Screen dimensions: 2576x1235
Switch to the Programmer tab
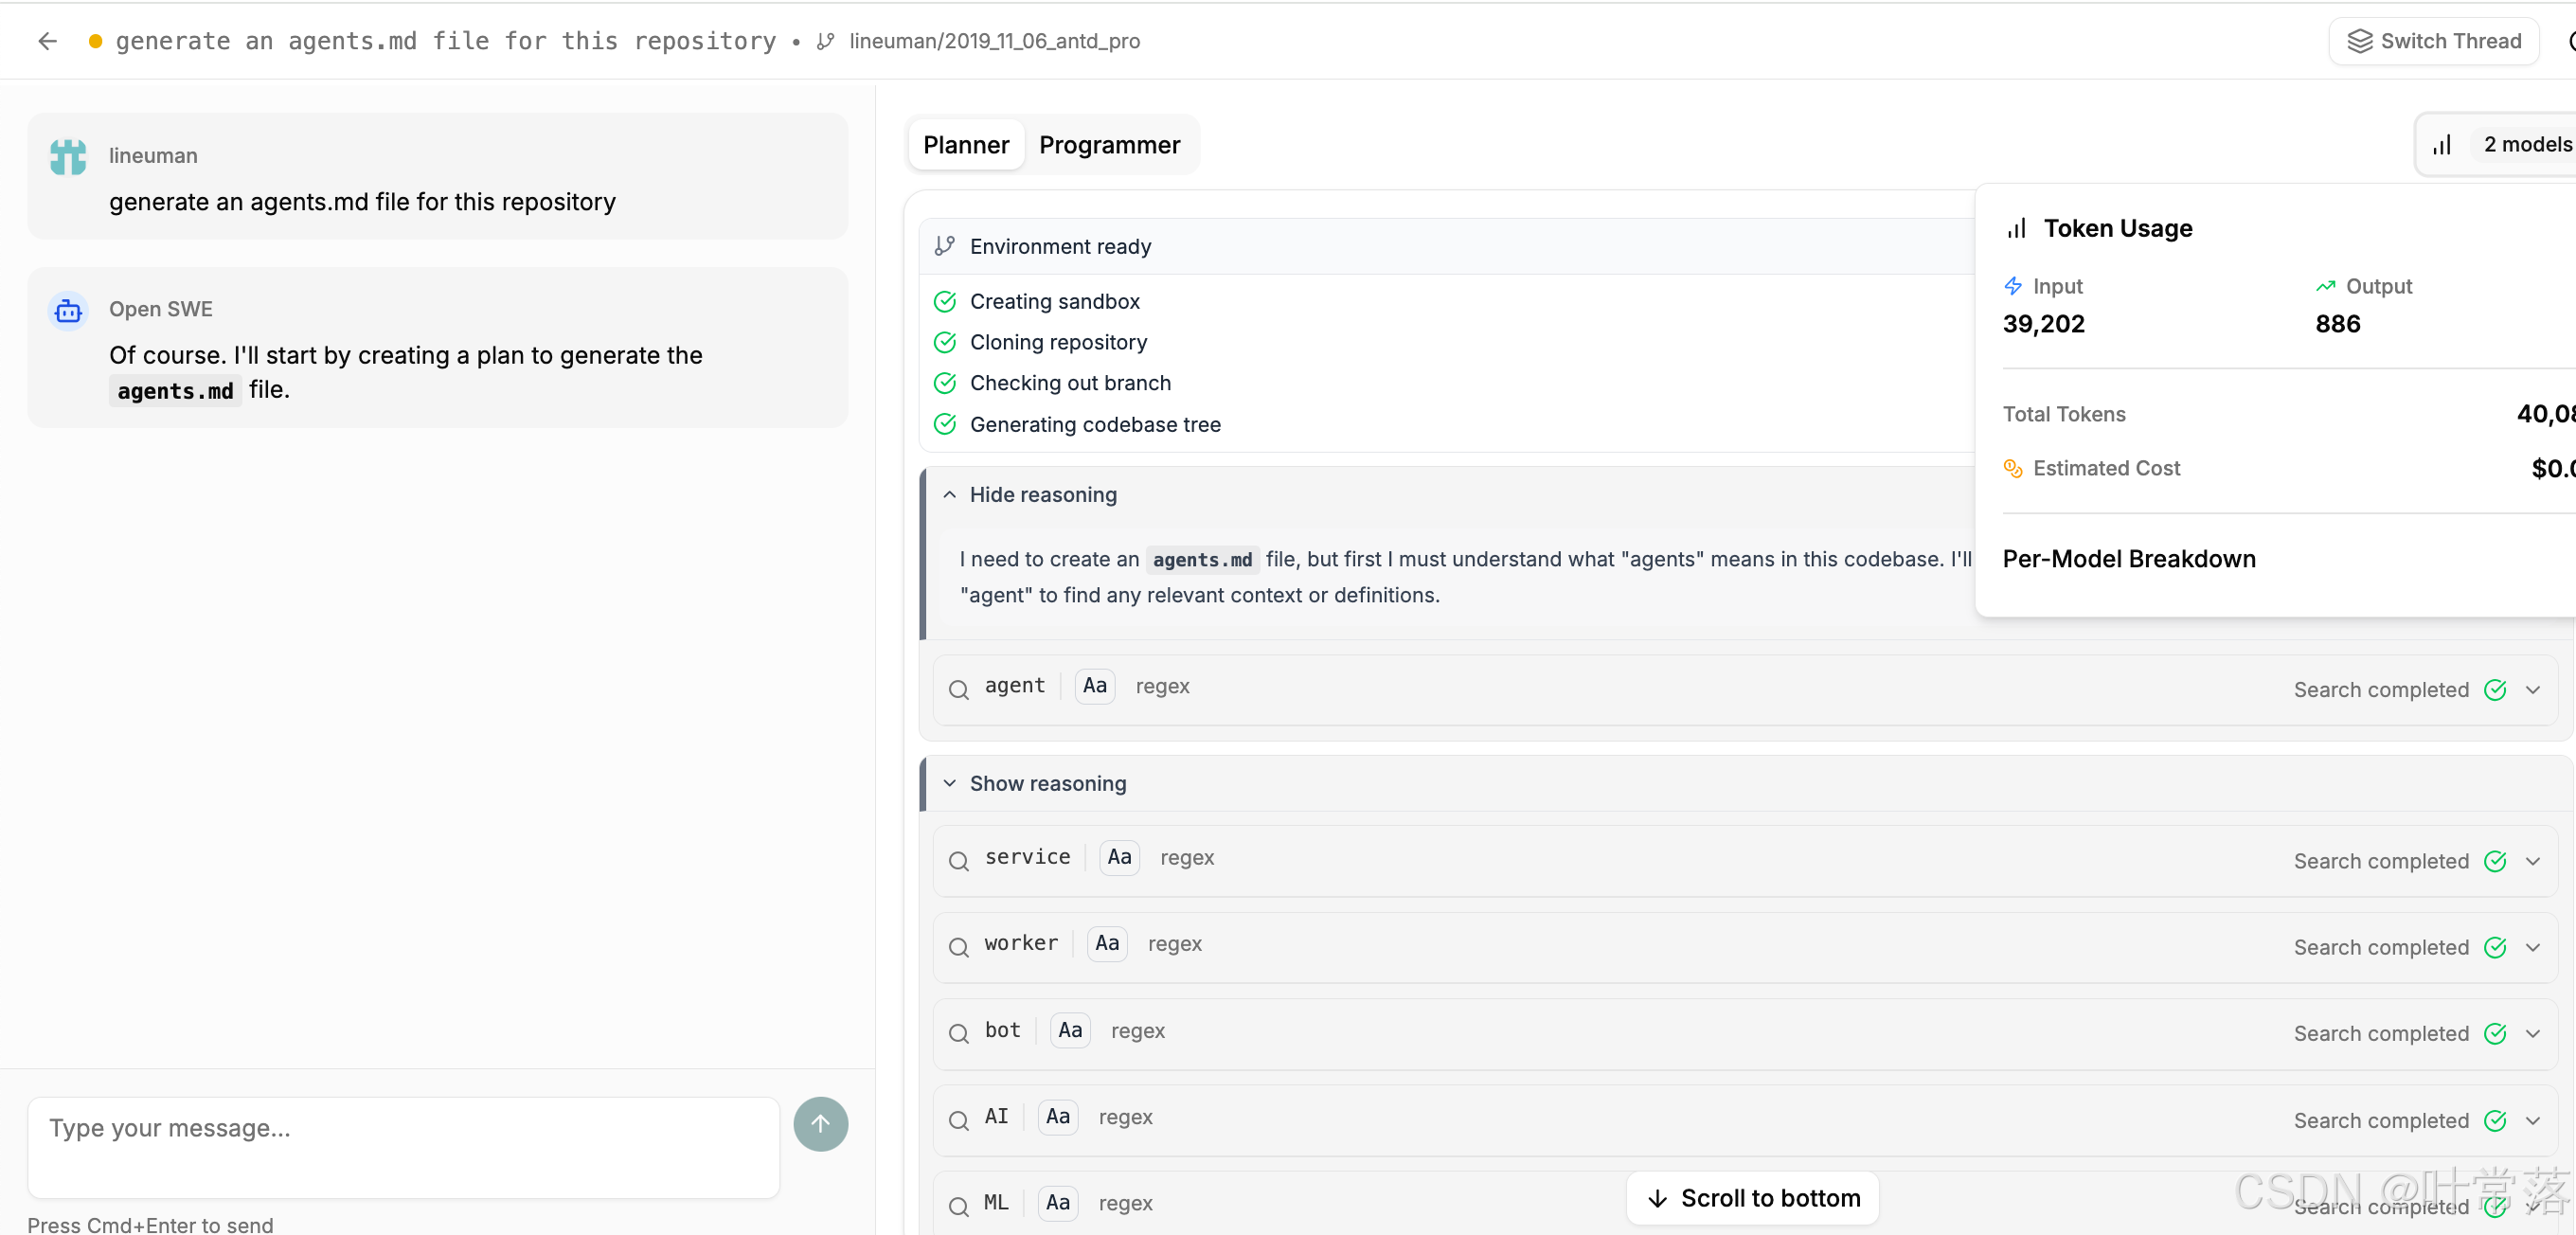tap(1109, 145)
